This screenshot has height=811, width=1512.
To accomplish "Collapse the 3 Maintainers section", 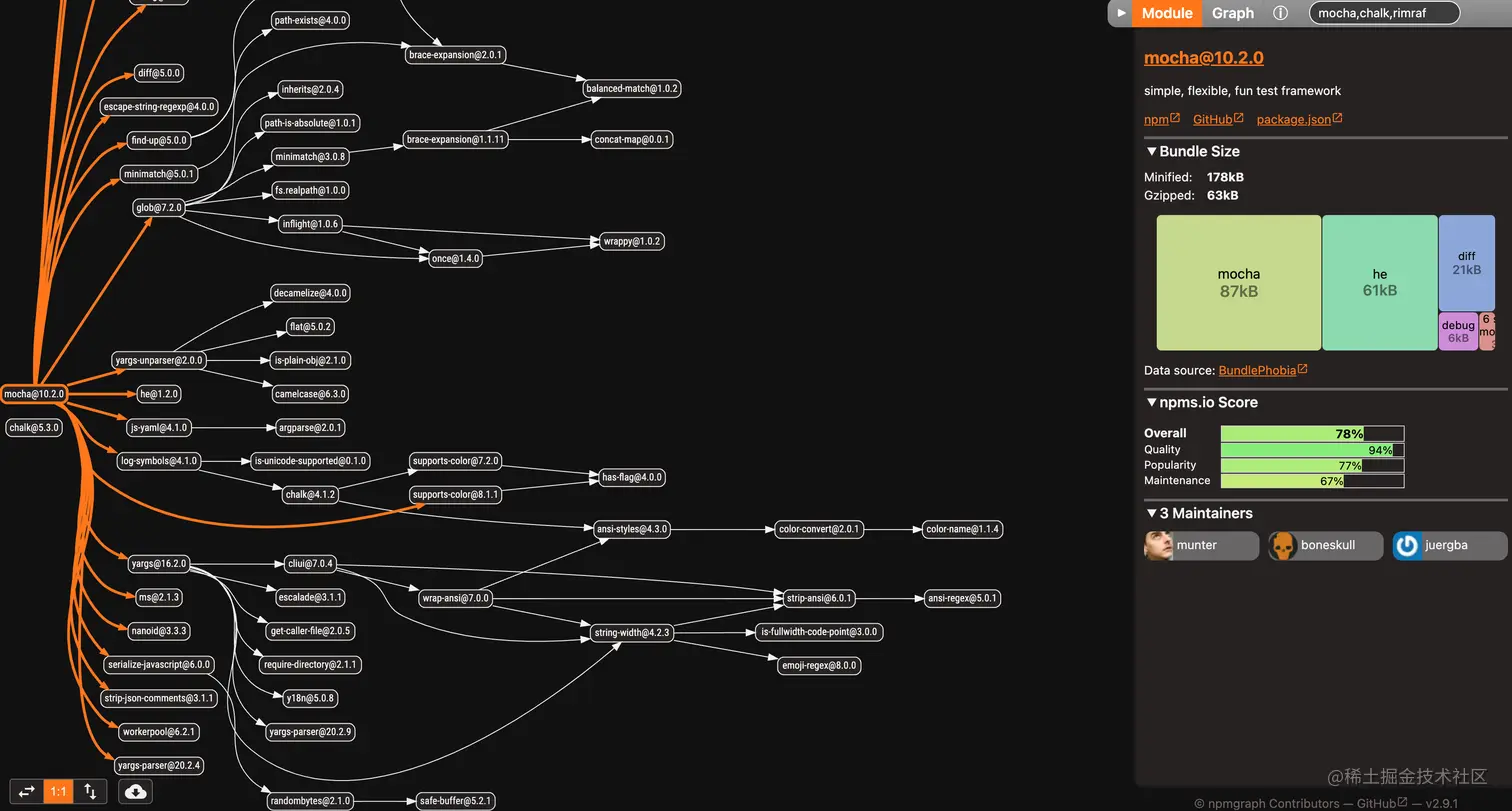I will point(1198,513).
